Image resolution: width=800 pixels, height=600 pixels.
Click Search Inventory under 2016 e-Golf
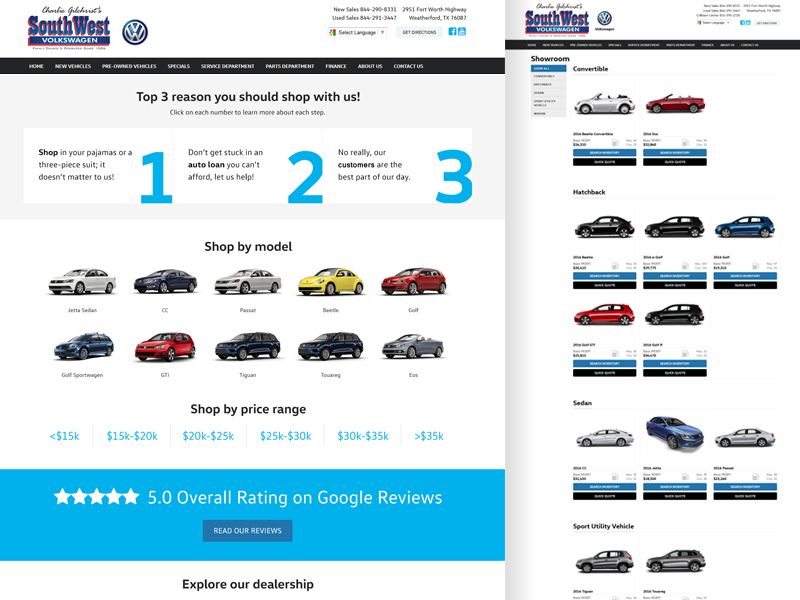click(675, 276)
